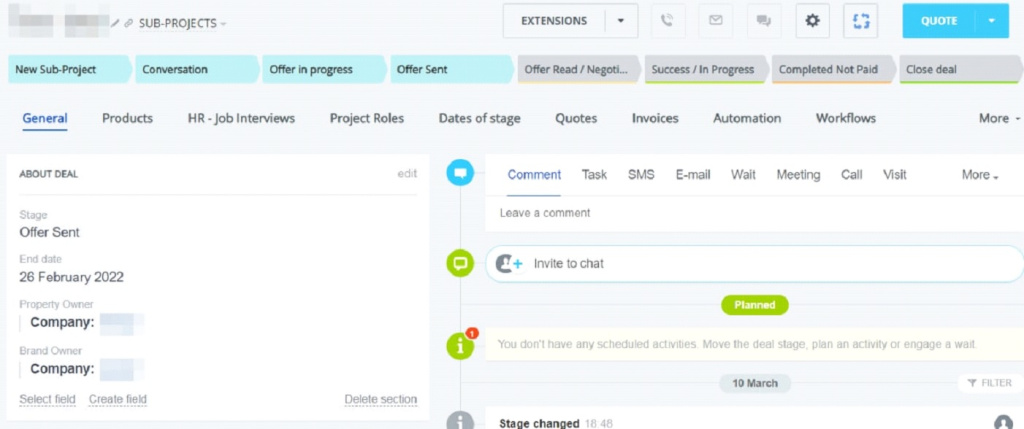Click the blue expand frame icon
1024x429 pixels.
click(860, 21)
